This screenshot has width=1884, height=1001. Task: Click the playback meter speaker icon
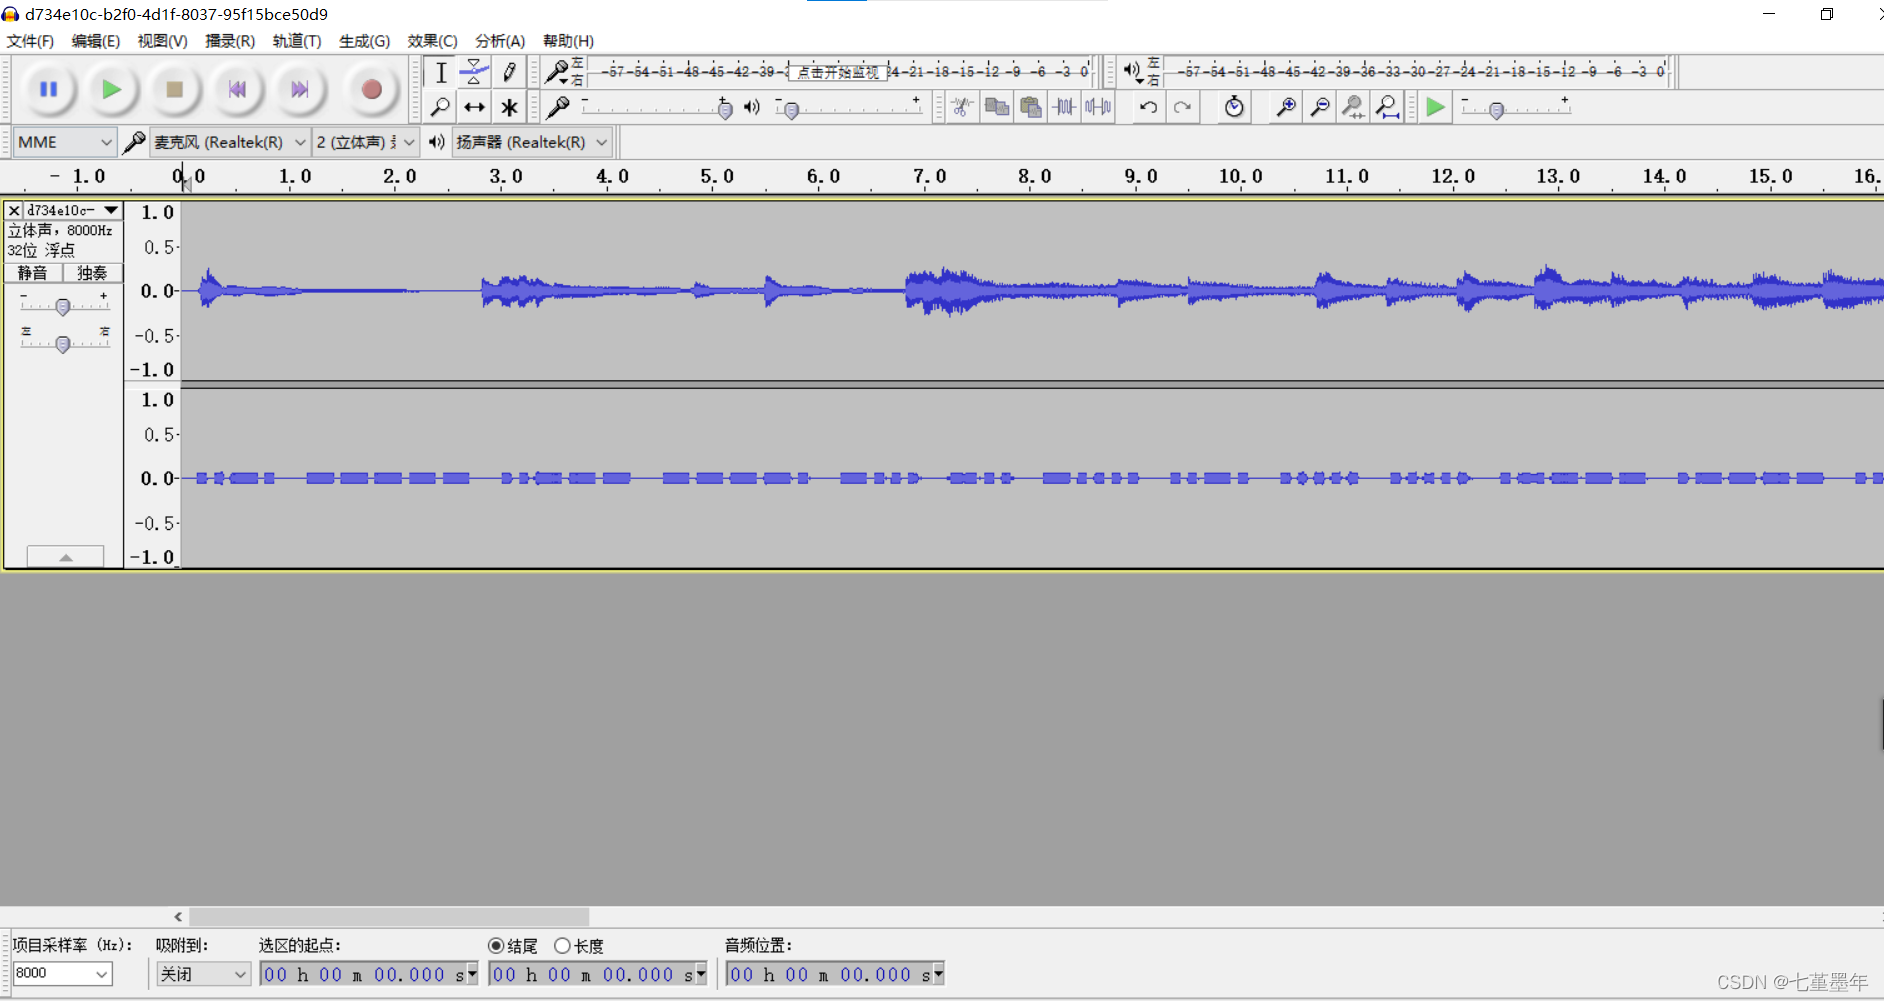(x=1132, y=71)
